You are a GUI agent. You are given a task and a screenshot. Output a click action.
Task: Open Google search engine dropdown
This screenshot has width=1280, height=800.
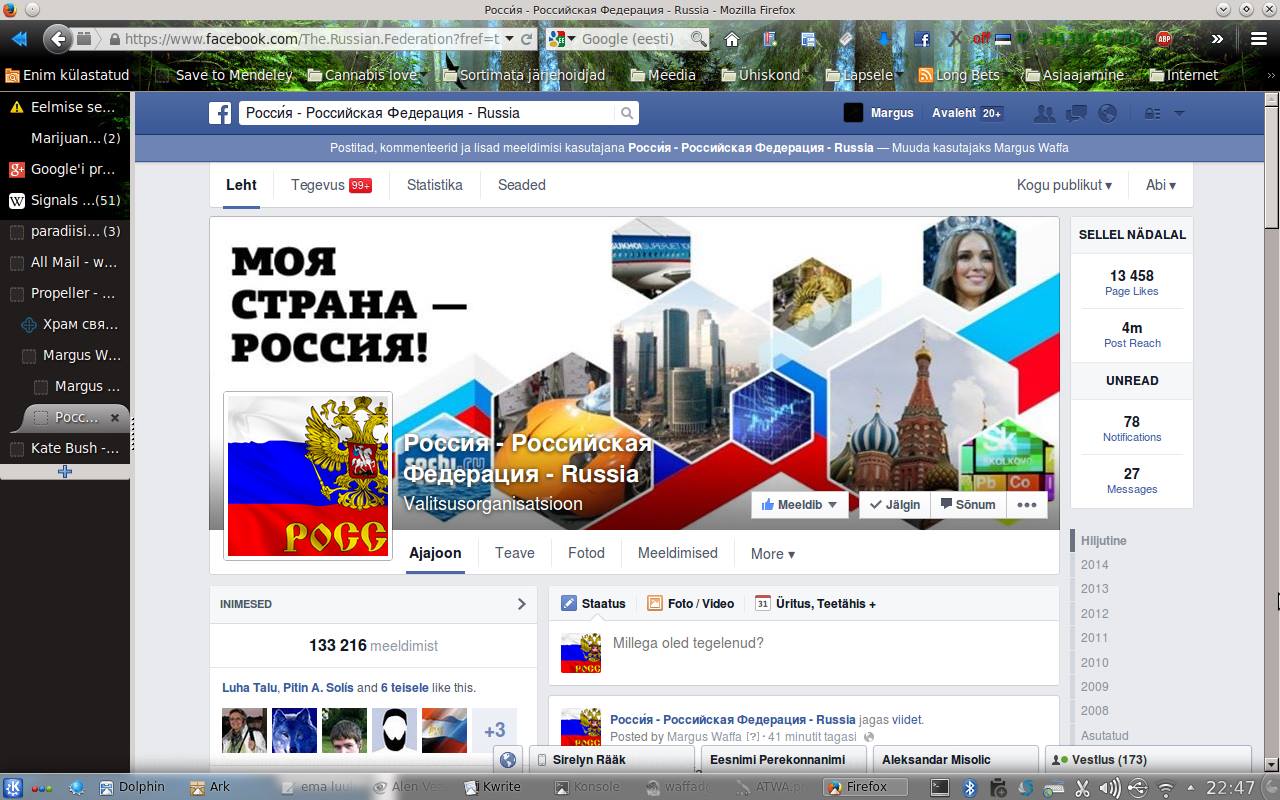tap(561, 39)
